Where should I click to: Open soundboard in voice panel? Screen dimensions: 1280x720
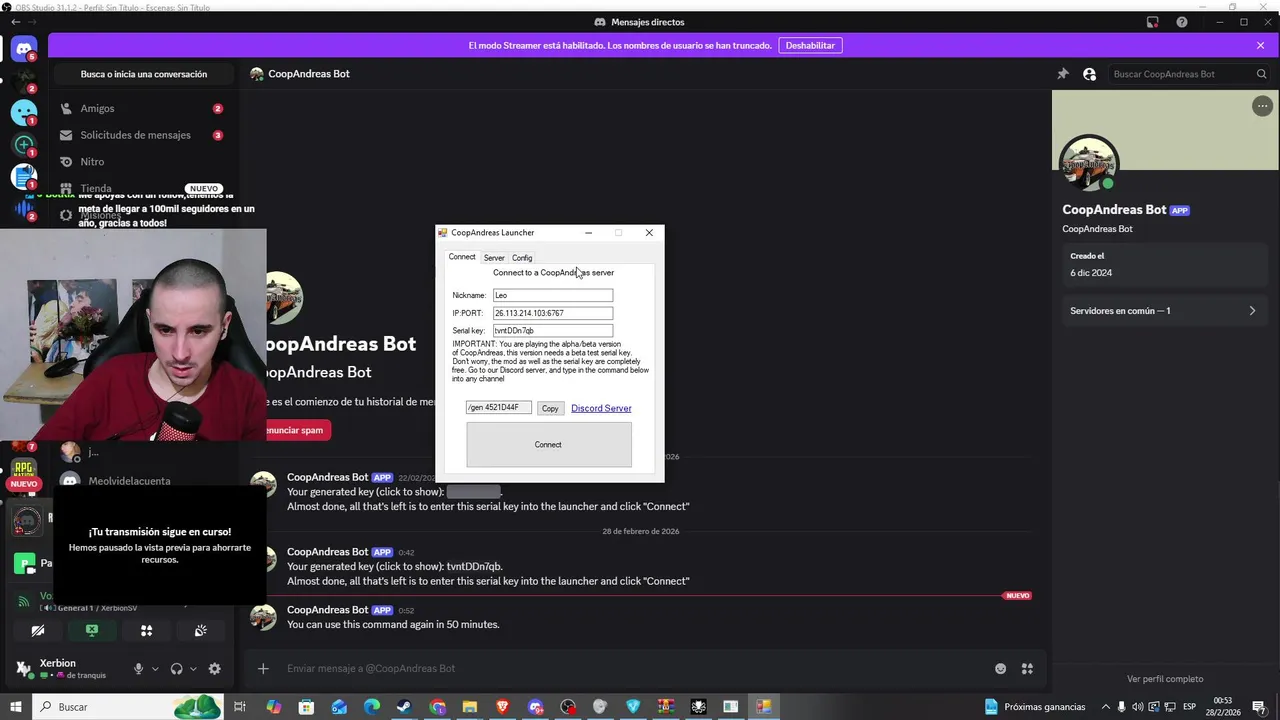pyautogui.click(x=200, y=631)
